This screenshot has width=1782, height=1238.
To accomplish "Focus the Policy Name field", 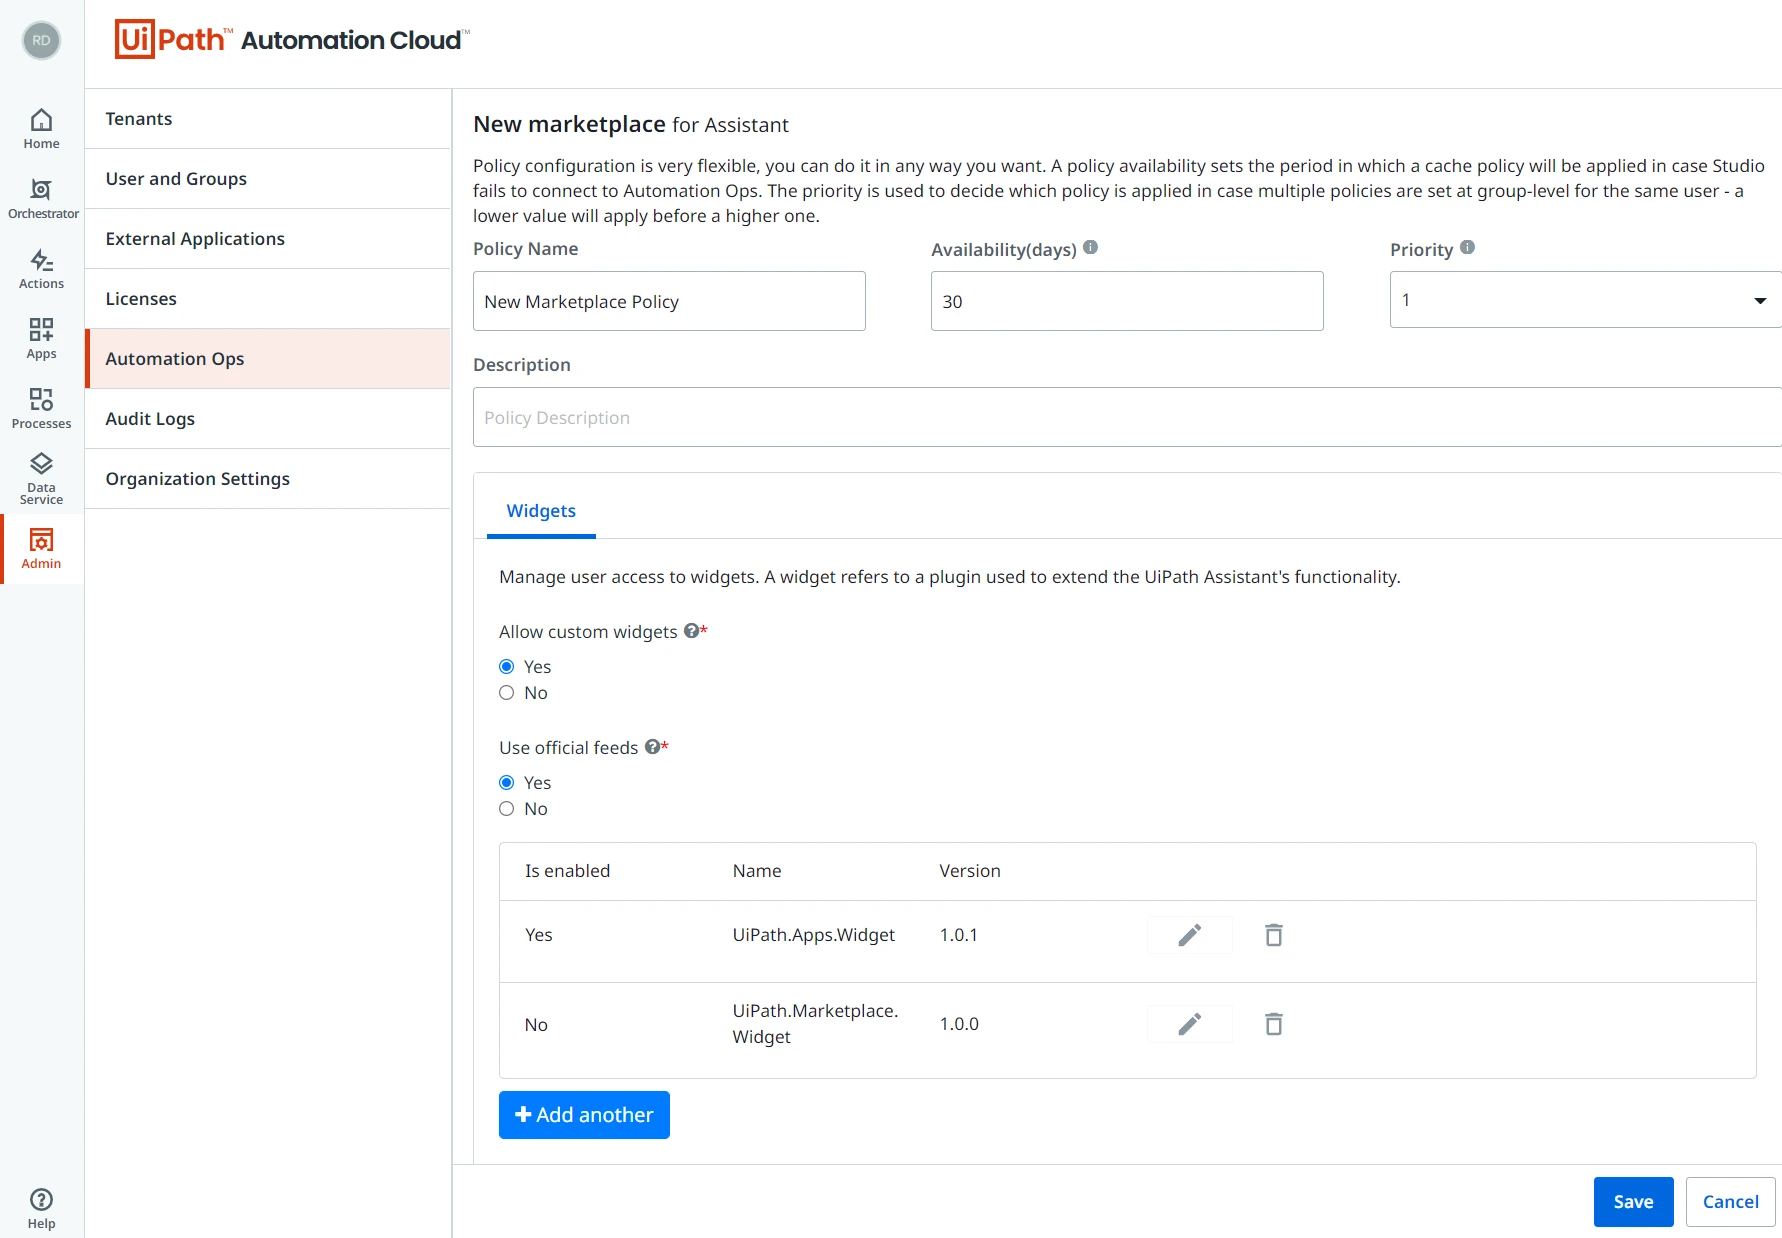I will (669, 301).
